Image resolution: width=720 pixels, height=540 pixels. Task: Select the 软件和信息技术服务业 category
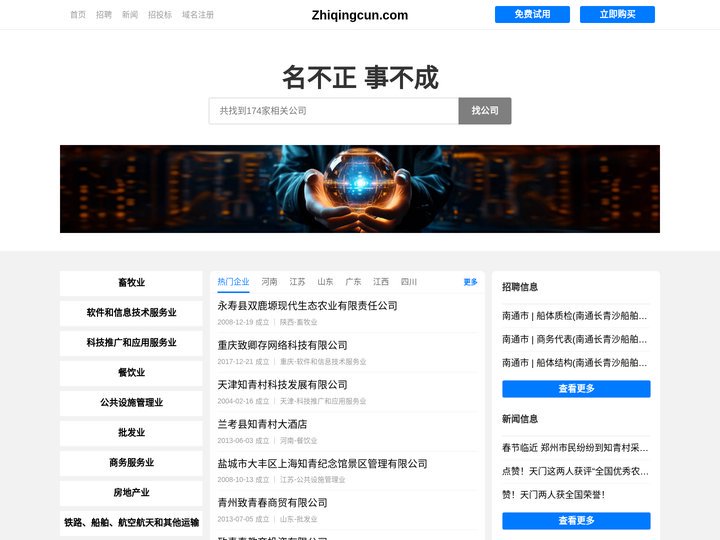click(131, 313)
